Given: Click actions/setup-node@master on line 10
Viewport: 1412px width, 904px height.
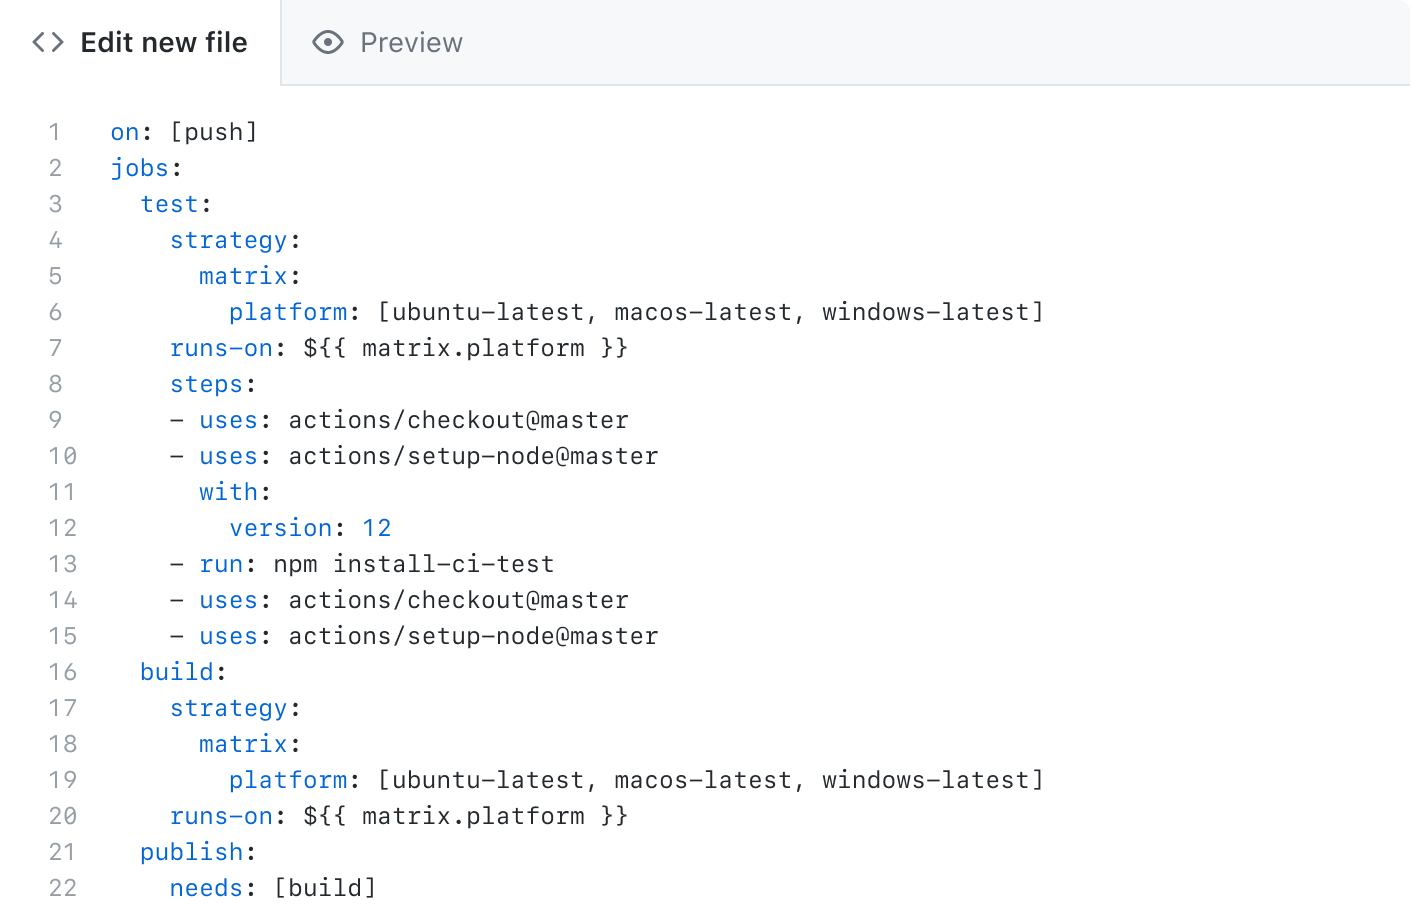Looking at the screenshot, I should pos(473,455).
